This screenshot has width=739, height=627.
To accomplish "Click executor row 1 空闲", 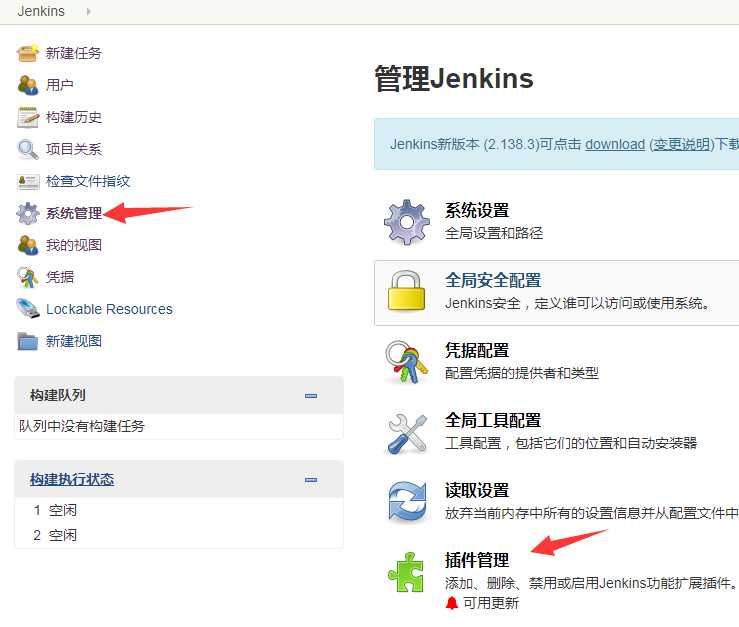I will tap(179, 510).
